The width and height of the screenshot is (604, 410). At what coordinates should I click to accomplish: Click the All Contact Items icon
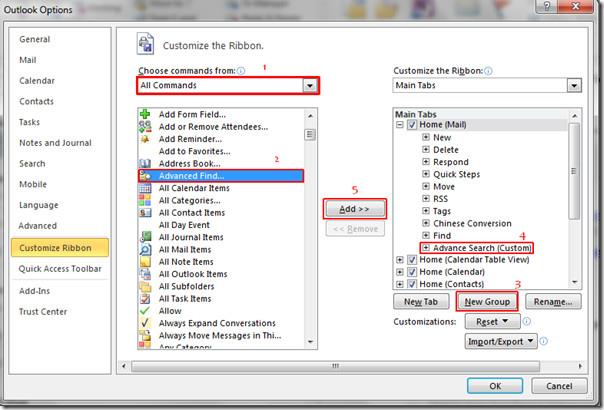point(145,213)
